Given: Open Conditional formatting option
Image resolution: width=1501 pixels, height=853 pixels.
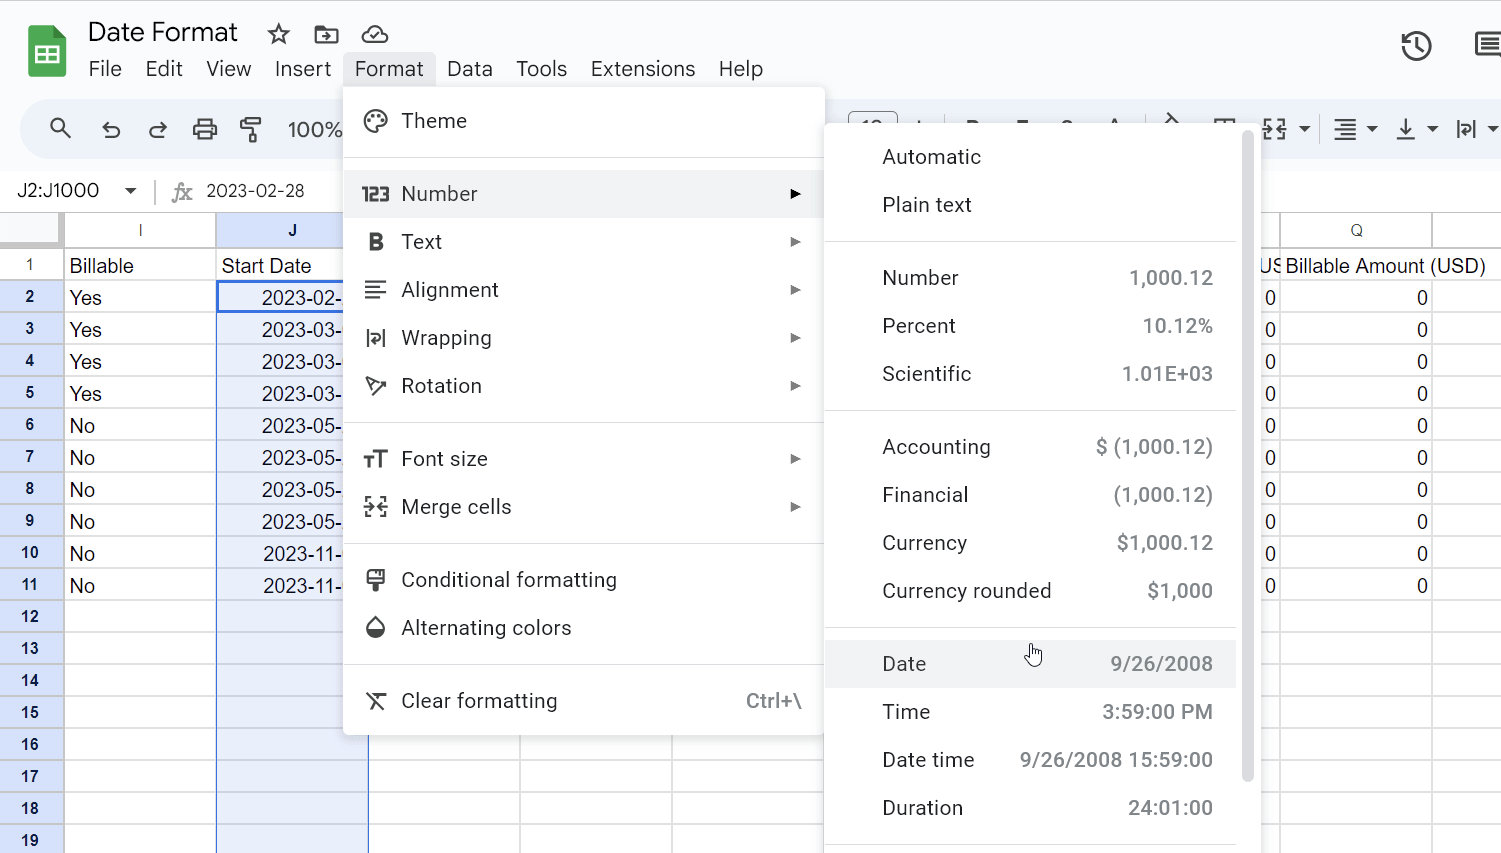Looking at the screenshot, I should point(509,580).
